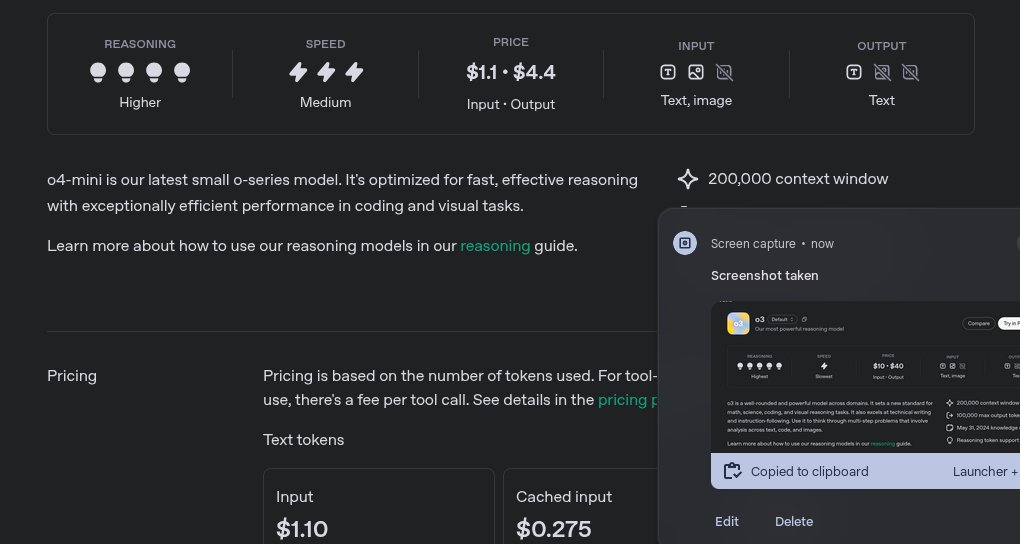1020x544 pixels.
Task: Click the Screenshot taken title
Action: 764,275
